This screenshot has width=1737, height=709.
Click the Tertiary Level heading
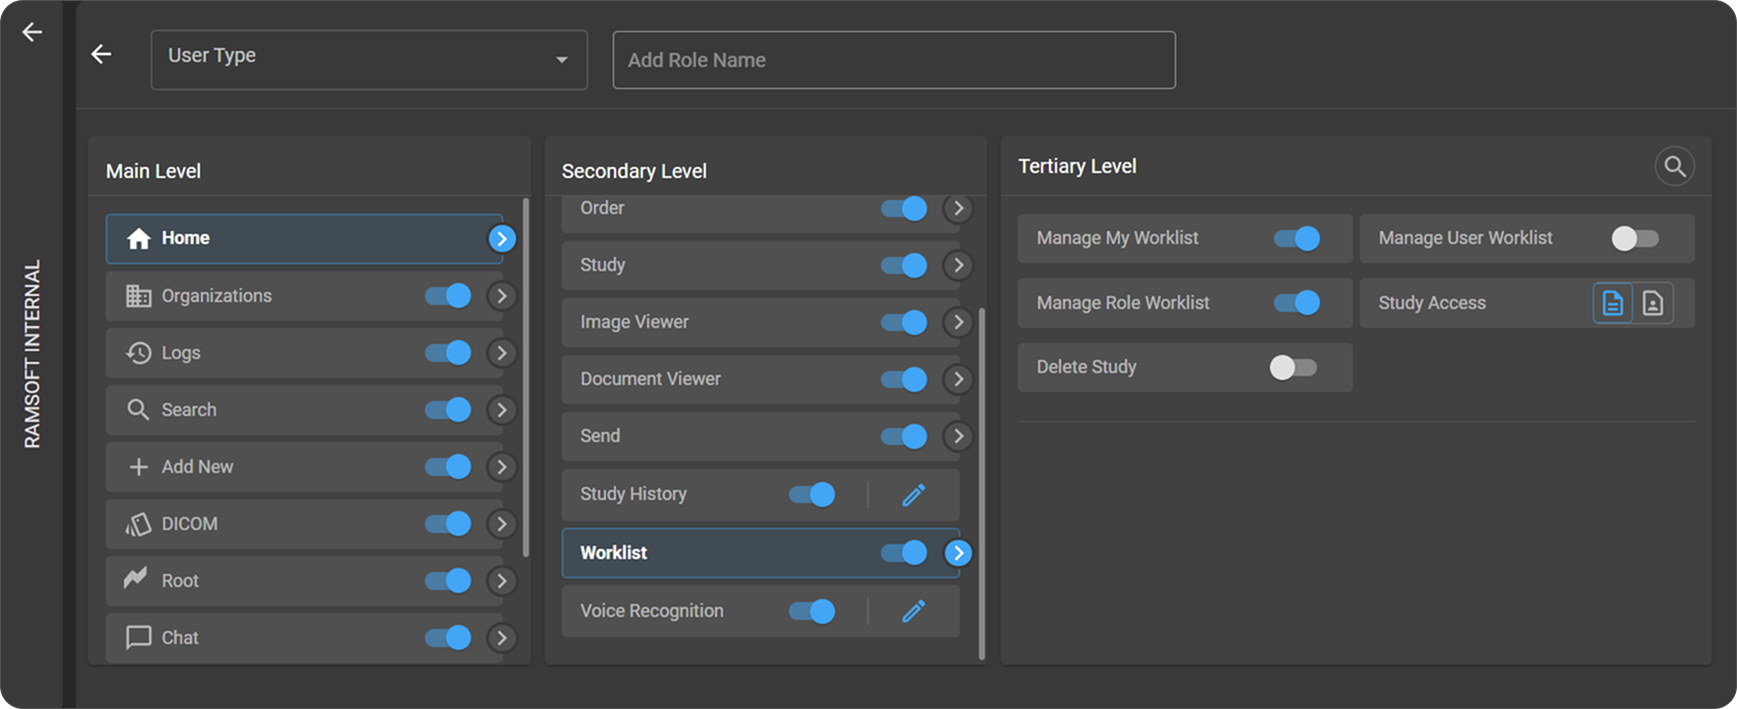(x=1077, y=166)
